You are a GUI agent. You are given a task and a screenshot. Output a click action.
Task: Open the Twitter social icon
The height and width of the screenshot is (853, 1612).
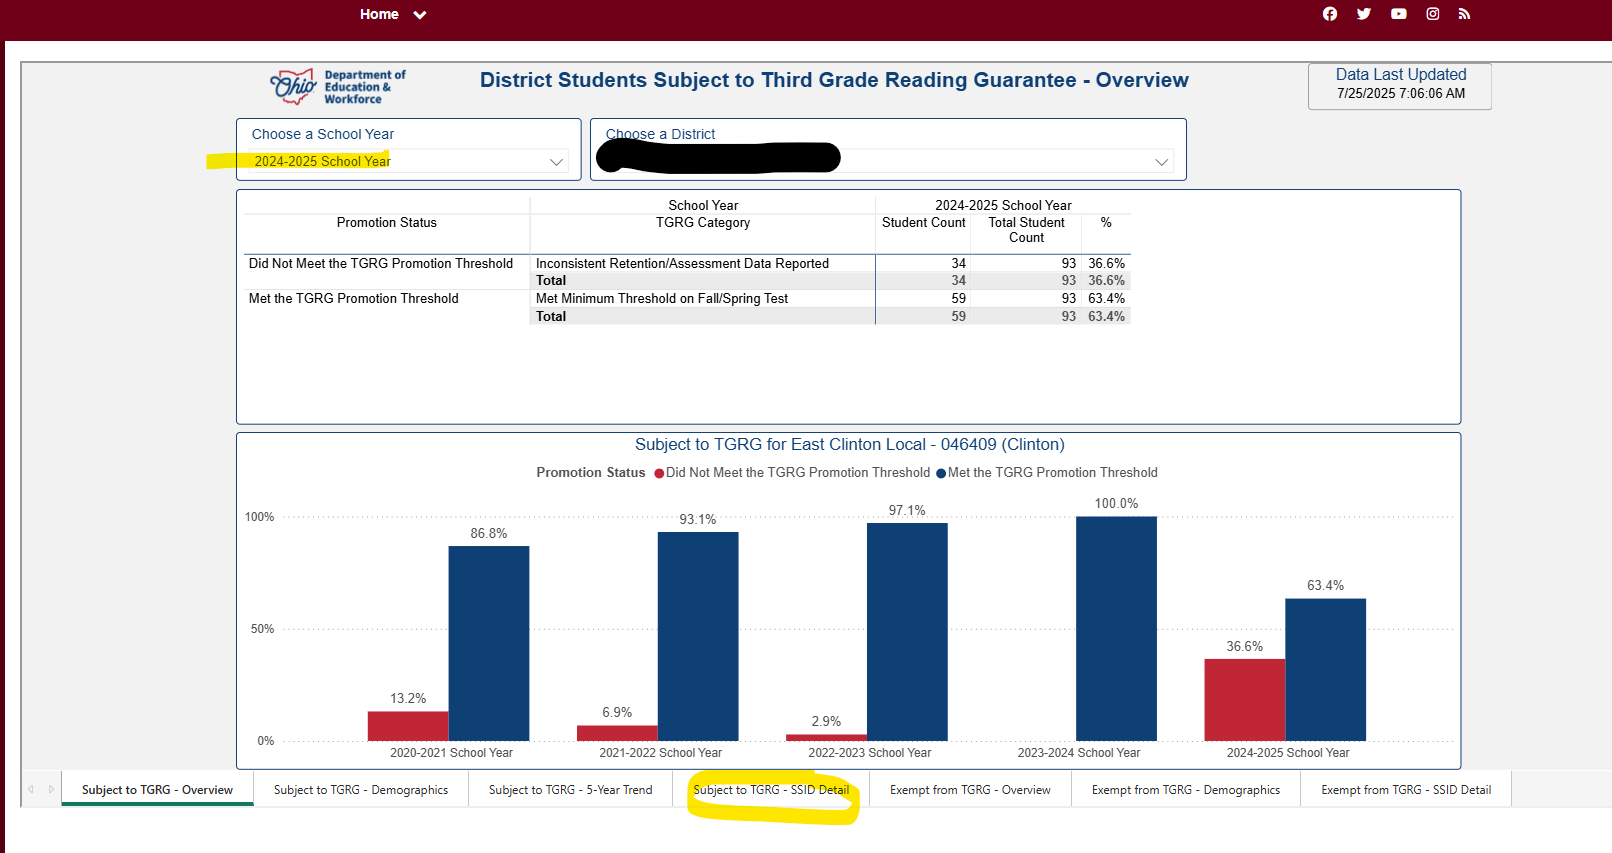point(1363,14)
